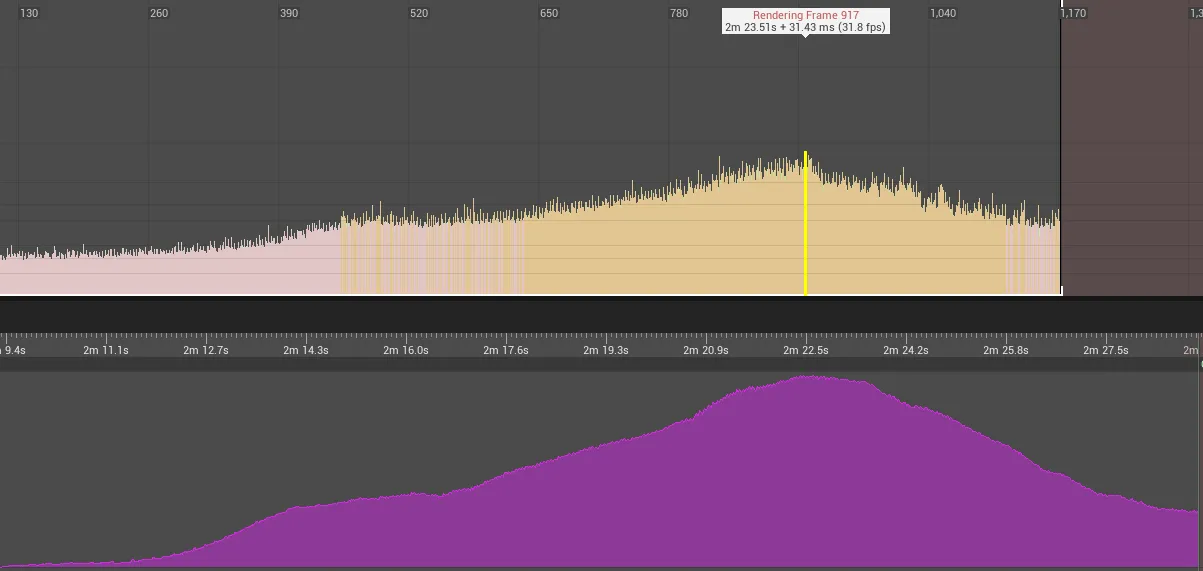Click the 2m 14.3s mark on time ruler
Screen dimensions: 1203x571
point(306,351)
